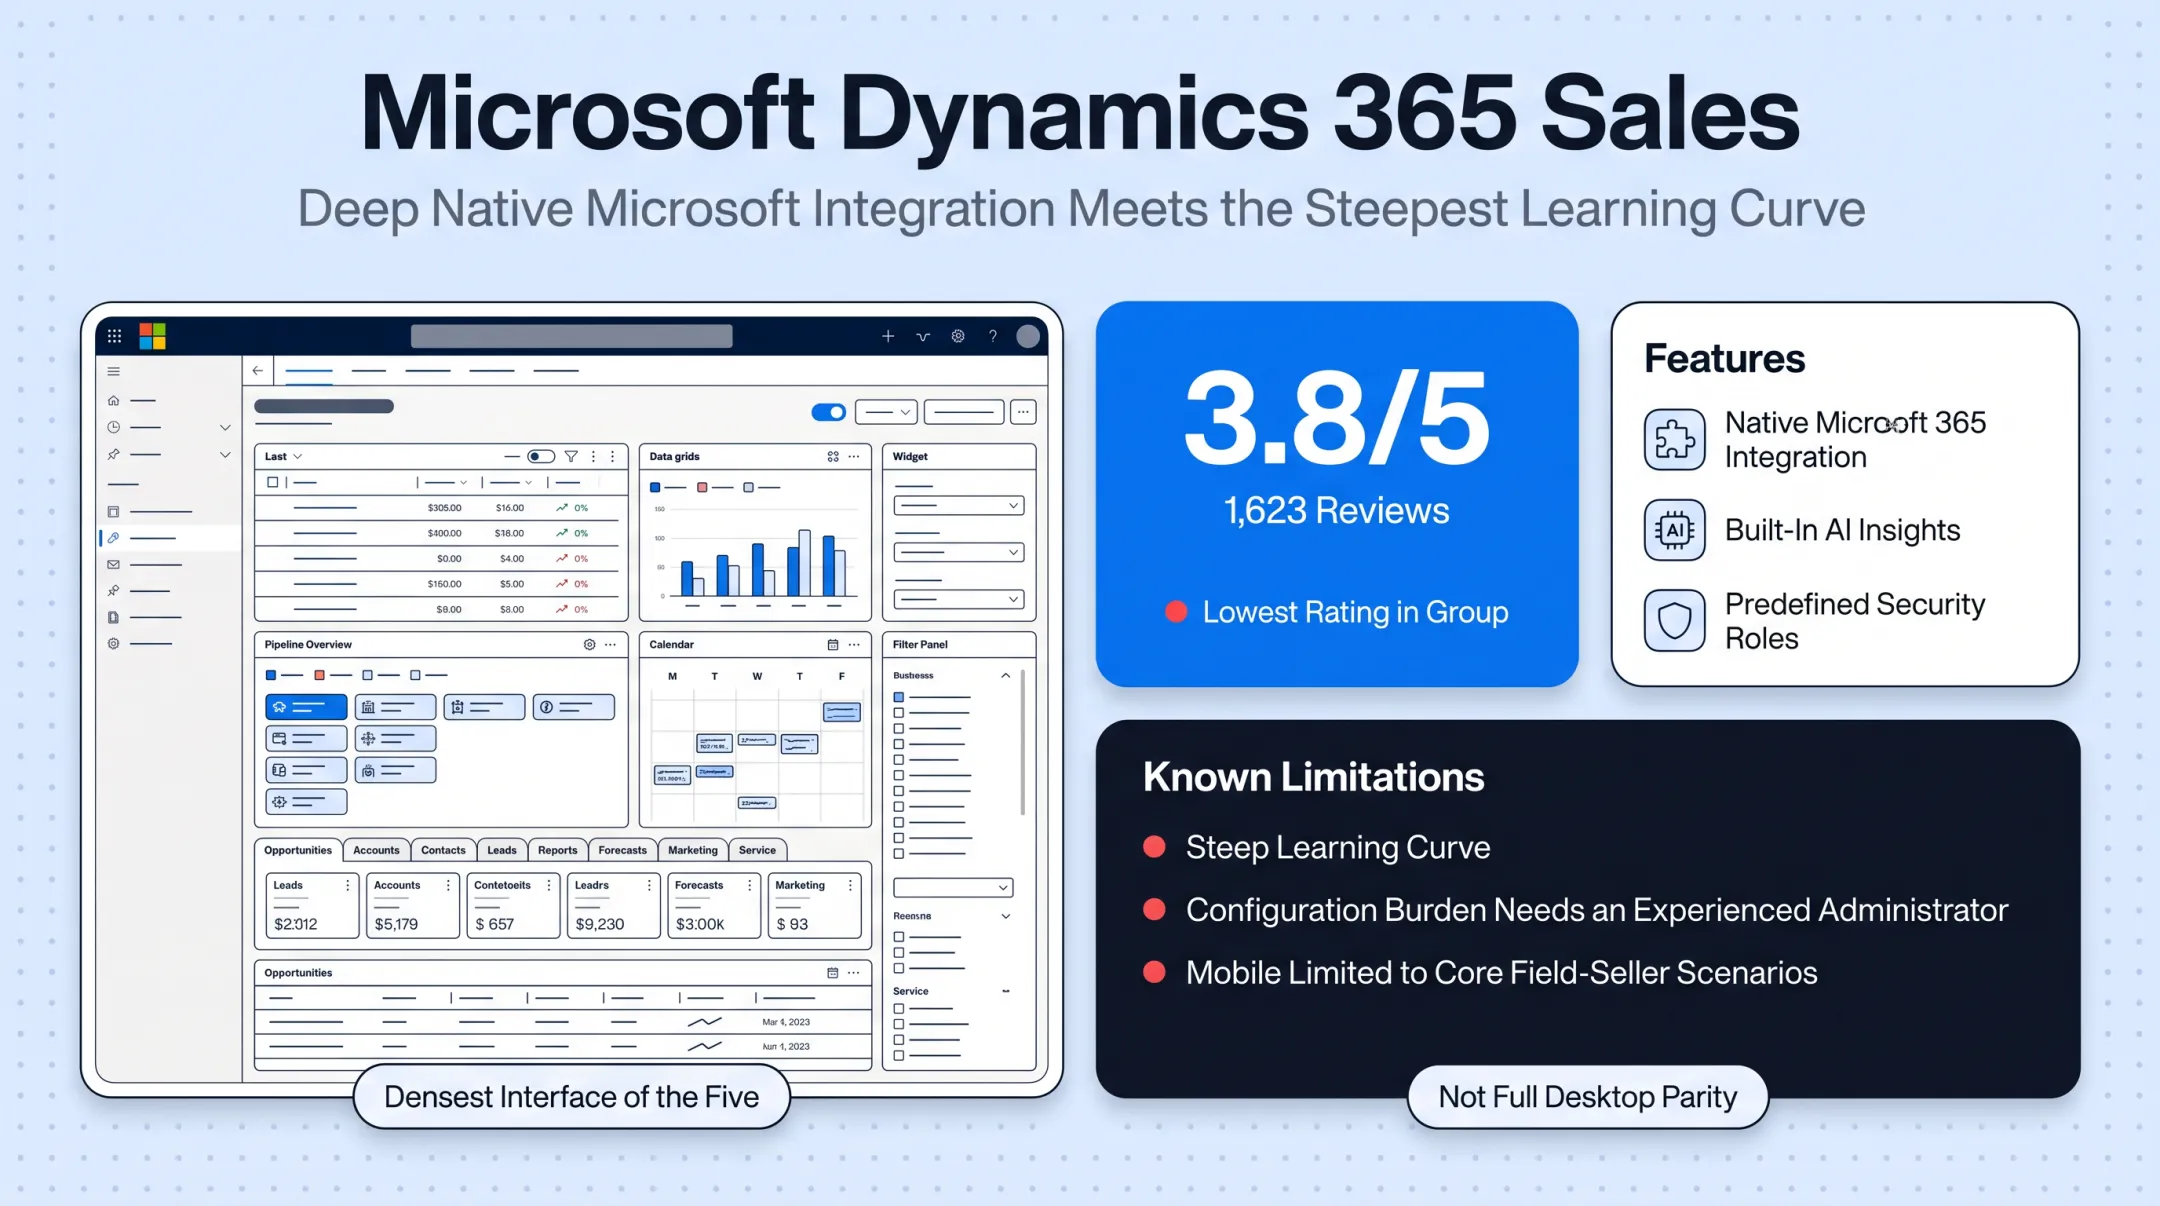This screenshot has height=1206, width=2160.
Task: Click the Data grids layout icon
Action: pos(833,456)
